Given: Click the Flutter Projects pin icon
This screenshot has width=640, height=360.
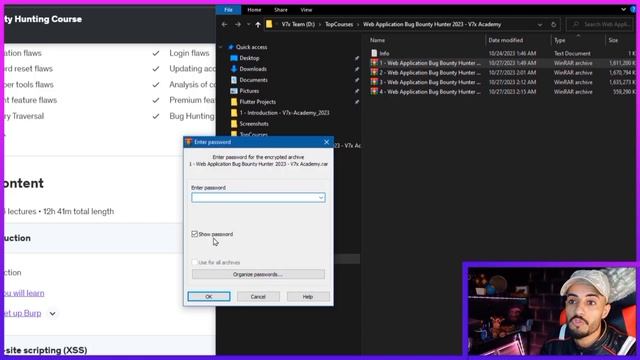Looking at the screenshot, I should click(357, 102).
